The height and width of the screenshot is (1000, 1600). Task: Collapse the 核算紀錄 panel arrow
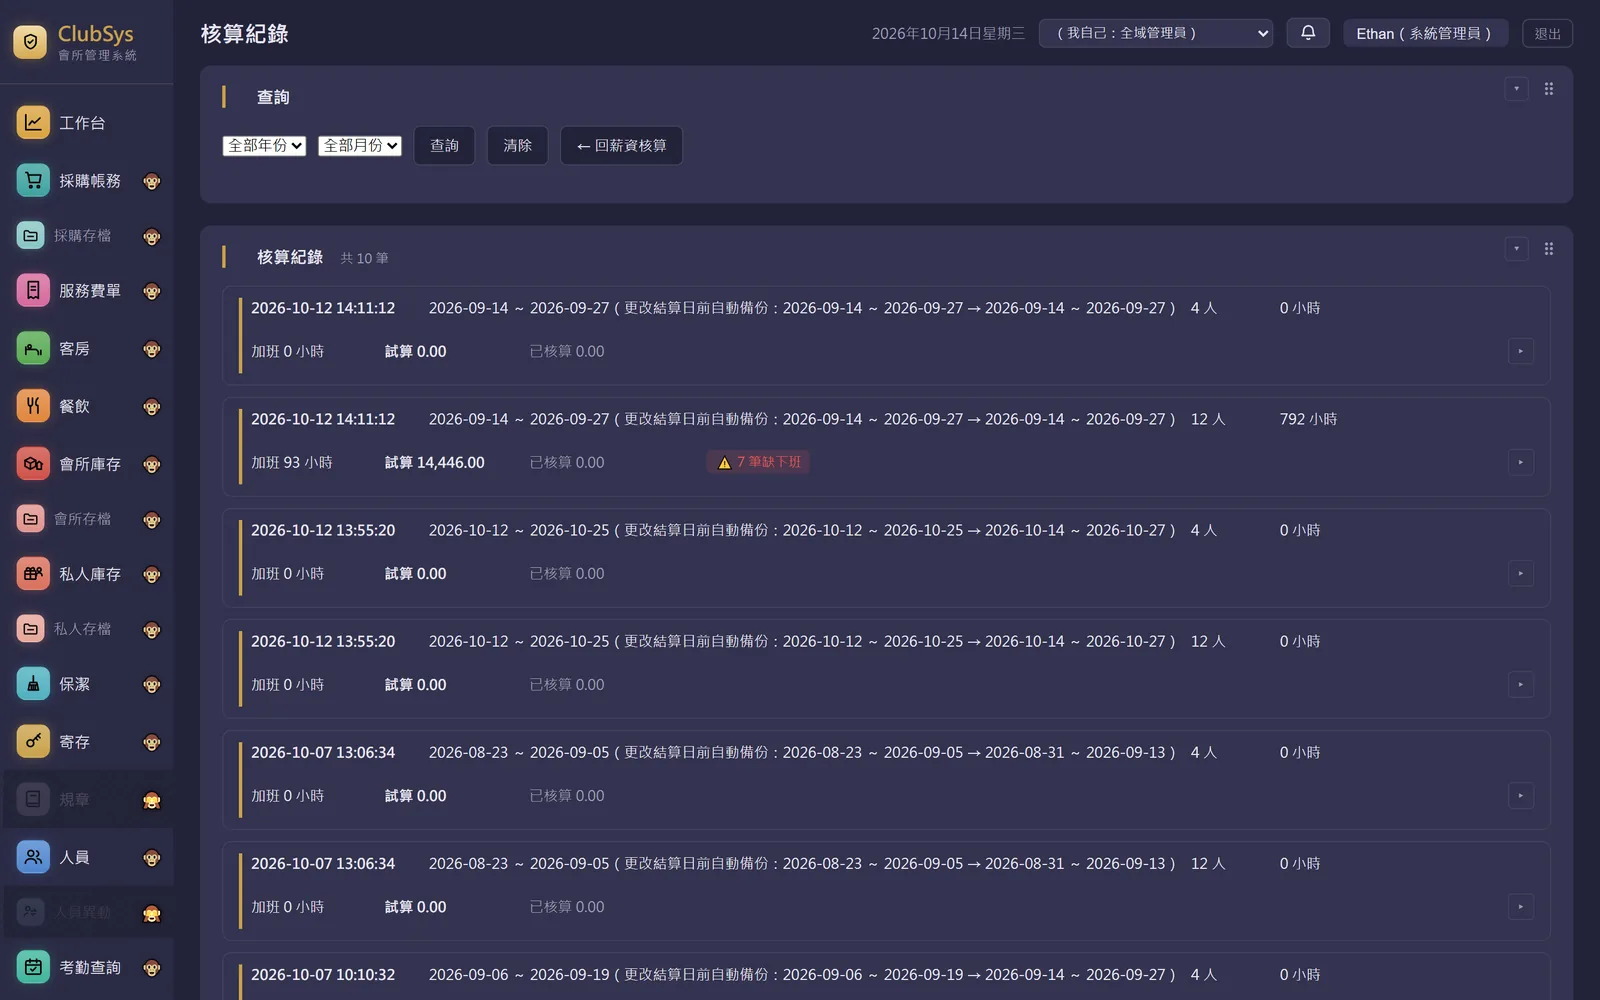tap(1516, 249)
